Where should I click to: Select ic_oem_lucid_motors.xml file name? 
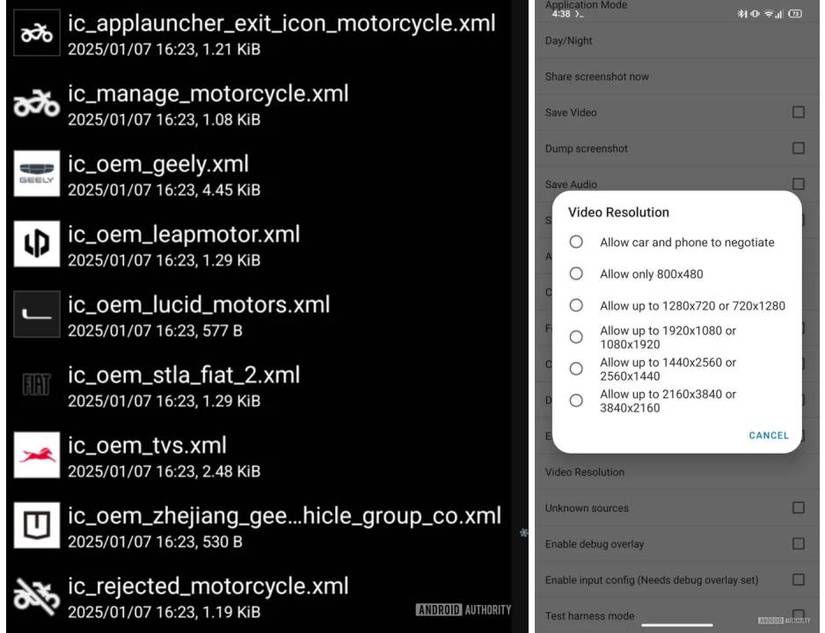[198, 305]
